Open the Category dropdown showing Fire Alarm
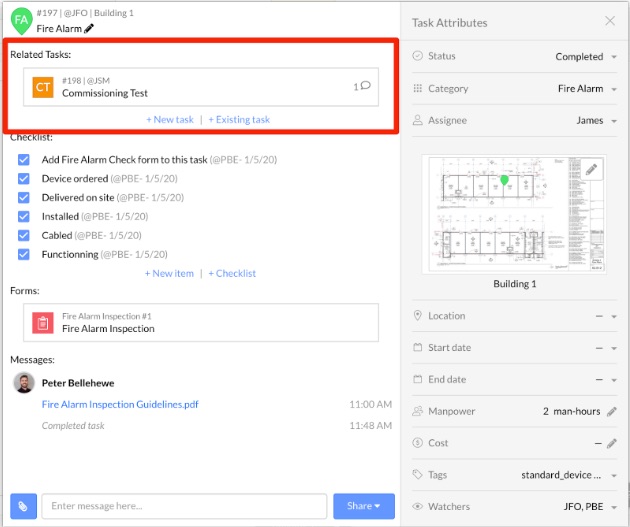This screenshot has height=527, width=630. point(587,88)
